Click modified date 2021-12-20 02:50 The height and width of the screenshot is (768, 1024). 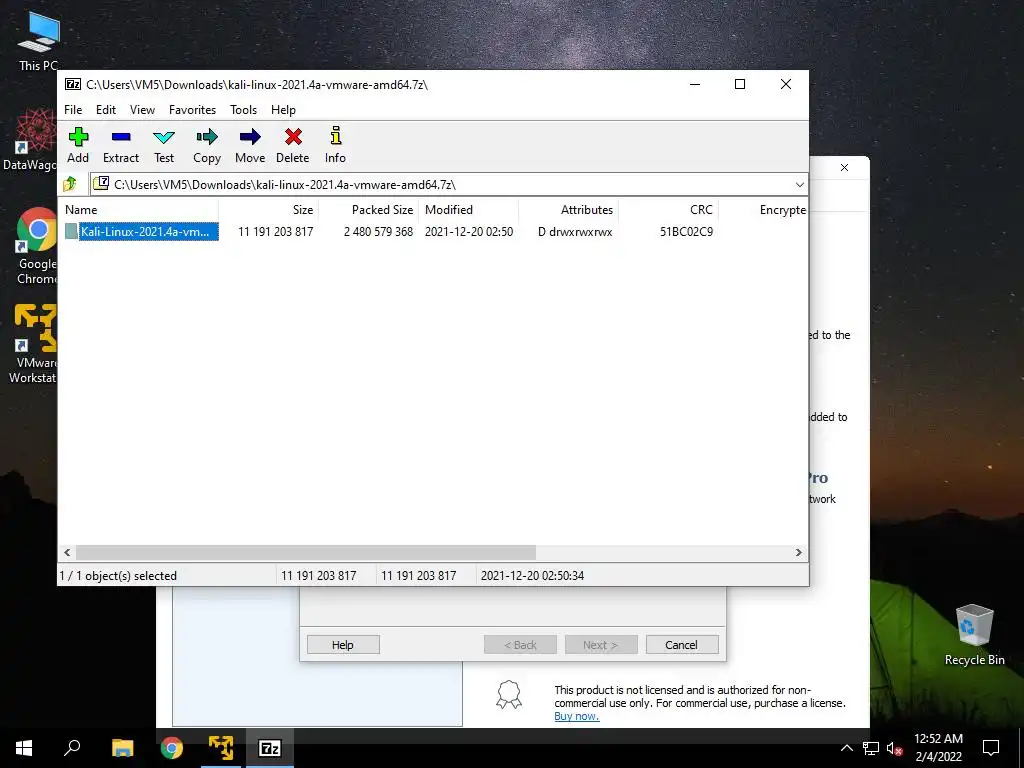(x=469, y=232)
